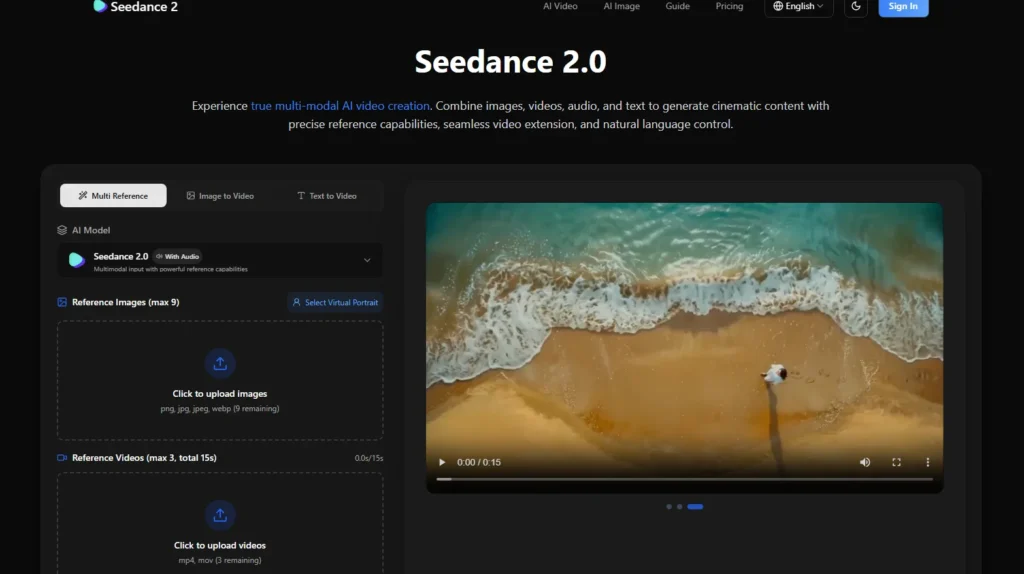Enter fullscreen on the video player

897,462
